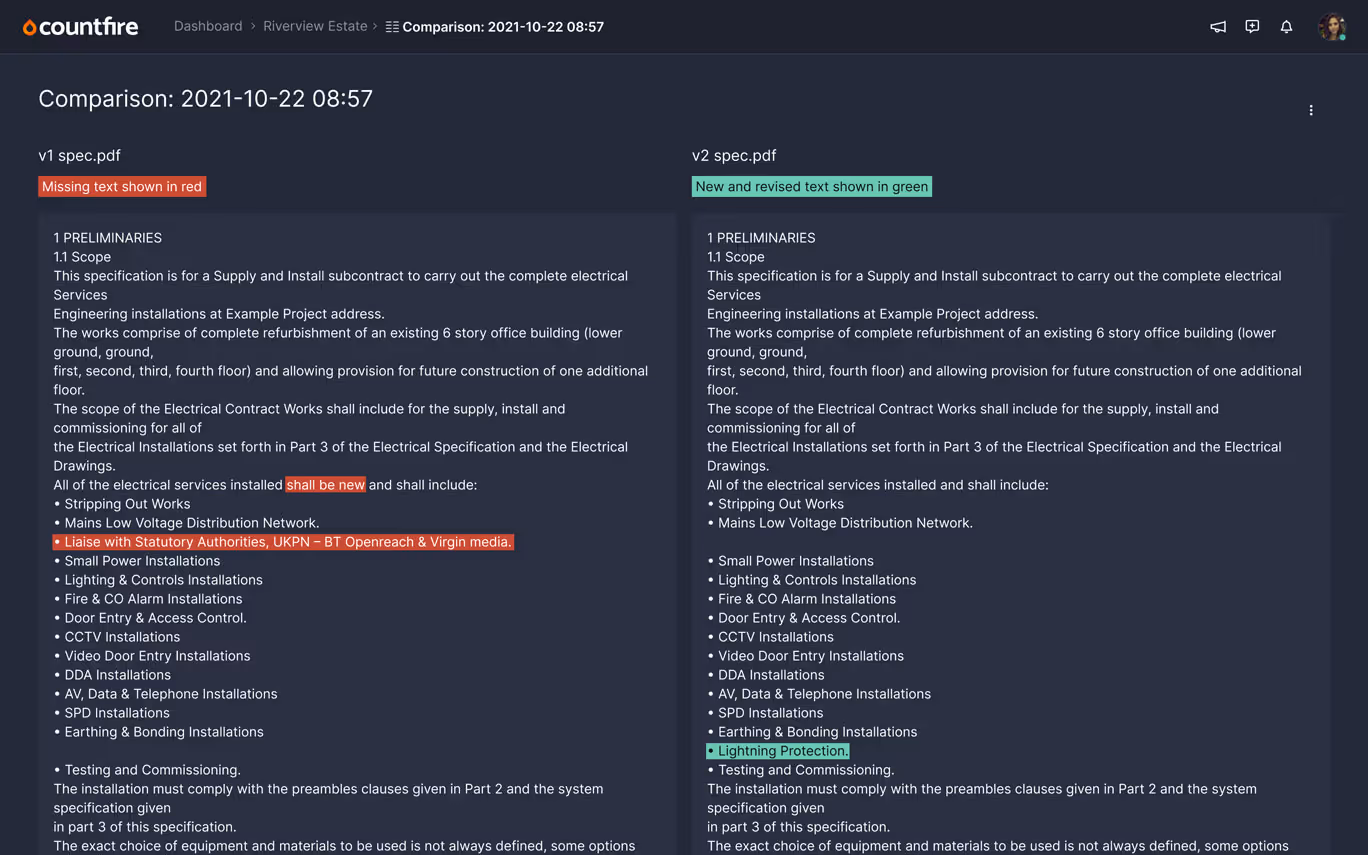Click the 'v1 spec.pdf' heading
The width and height of the screenshot is (1368, 855).
(79, 156)
